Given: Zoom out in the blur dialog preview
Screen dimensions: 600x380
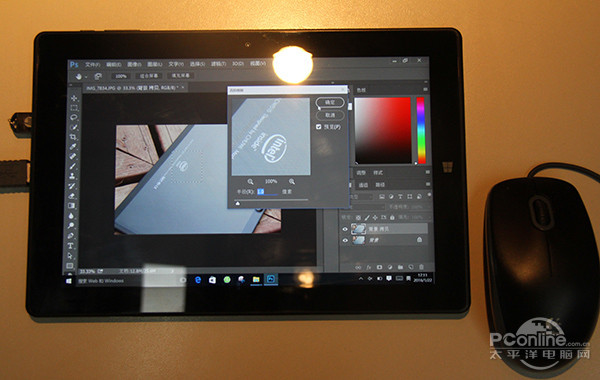Looking at the screenshot, I should click(x=250, y=181).
